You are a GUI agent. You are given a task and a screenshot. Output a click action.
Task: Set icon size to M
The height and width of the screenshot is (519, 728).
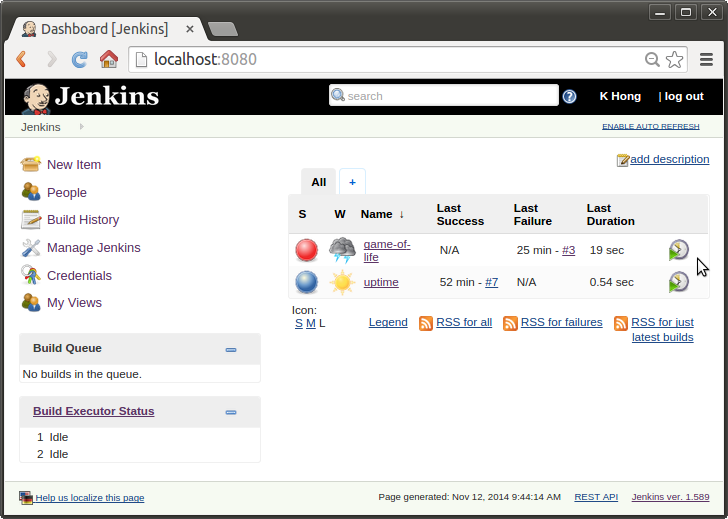[x=311, y=323]
